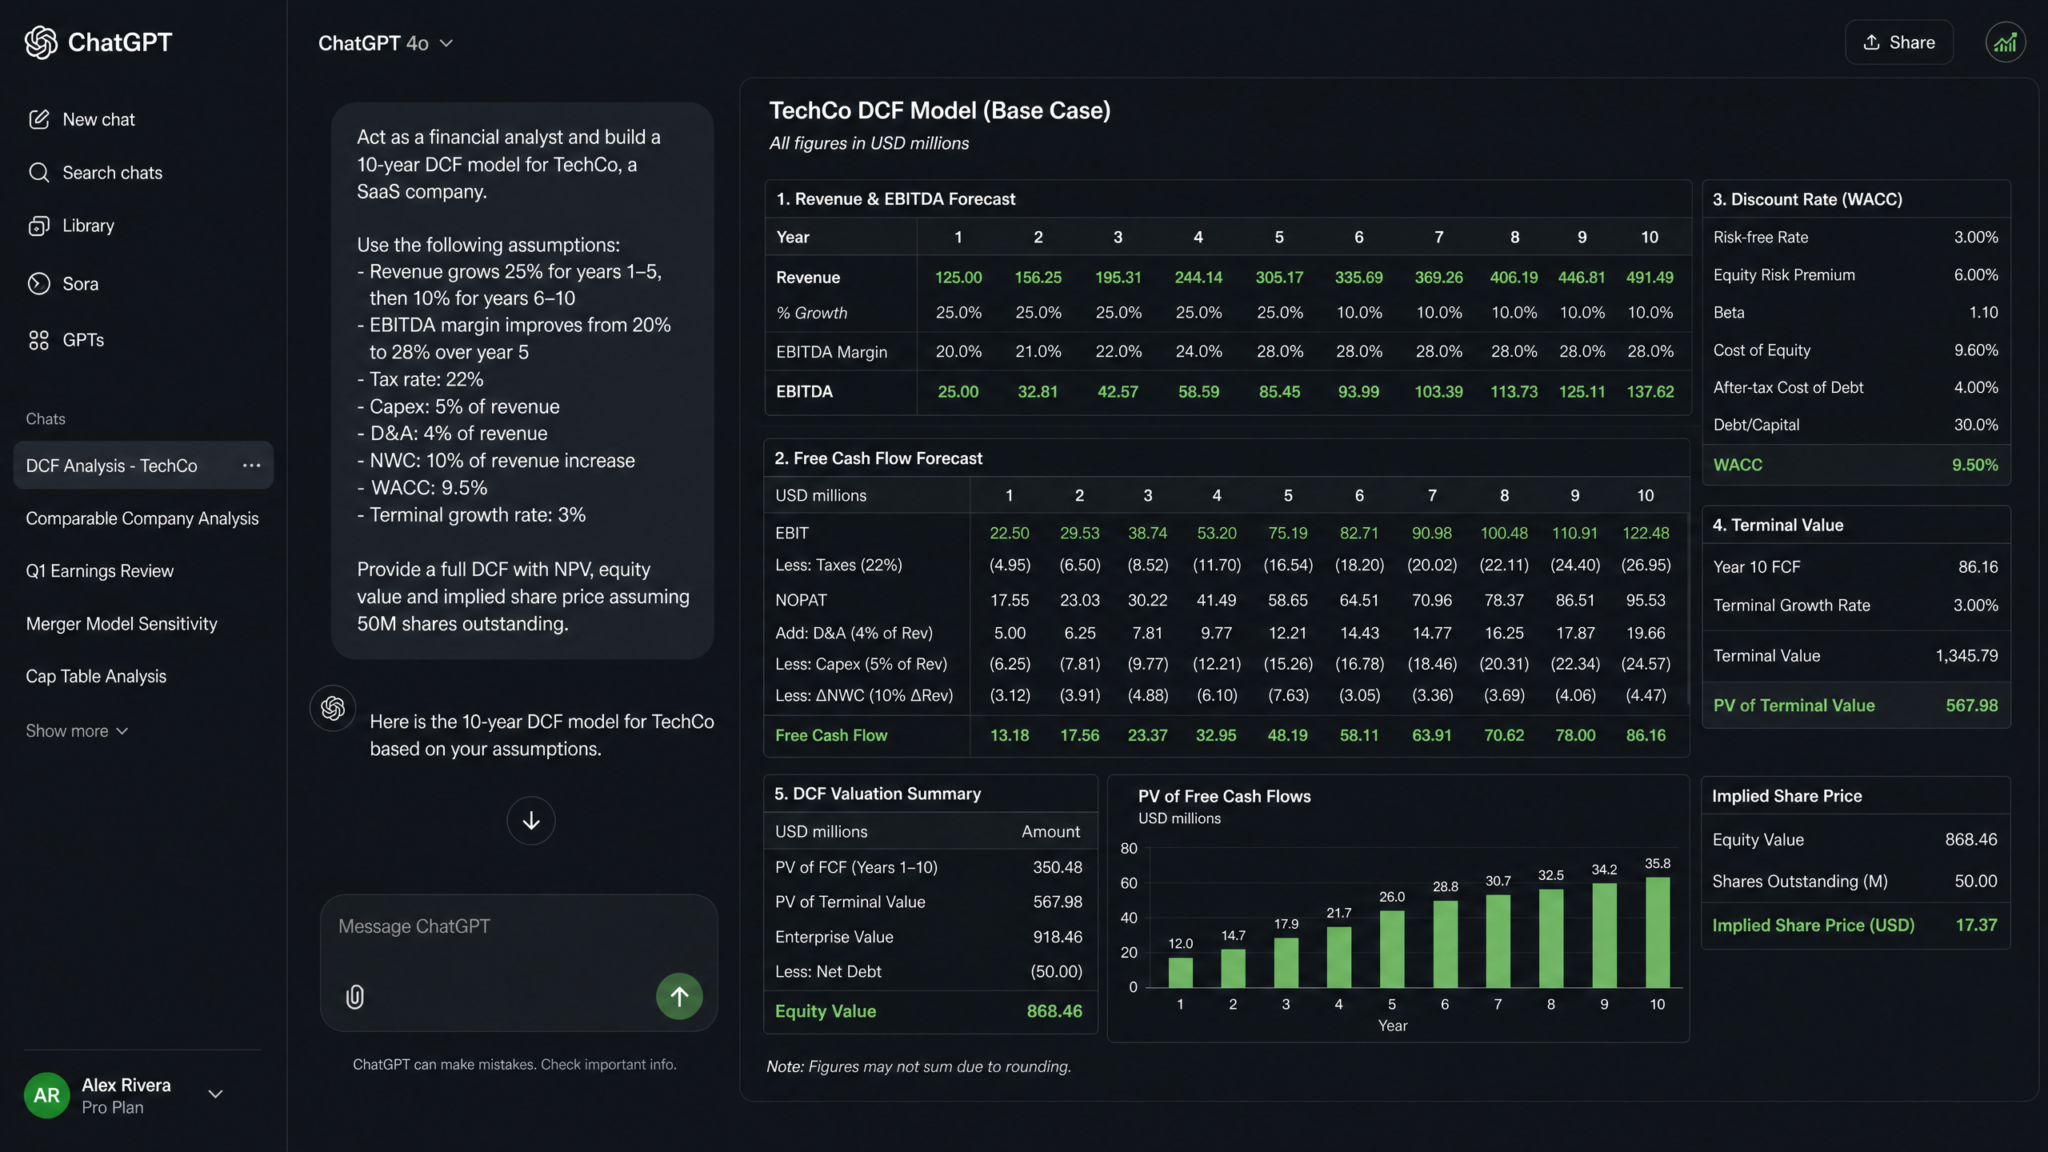Click the GPTs grid icon
This screenshot has width=2048, height=1152.
pos(39,340)
